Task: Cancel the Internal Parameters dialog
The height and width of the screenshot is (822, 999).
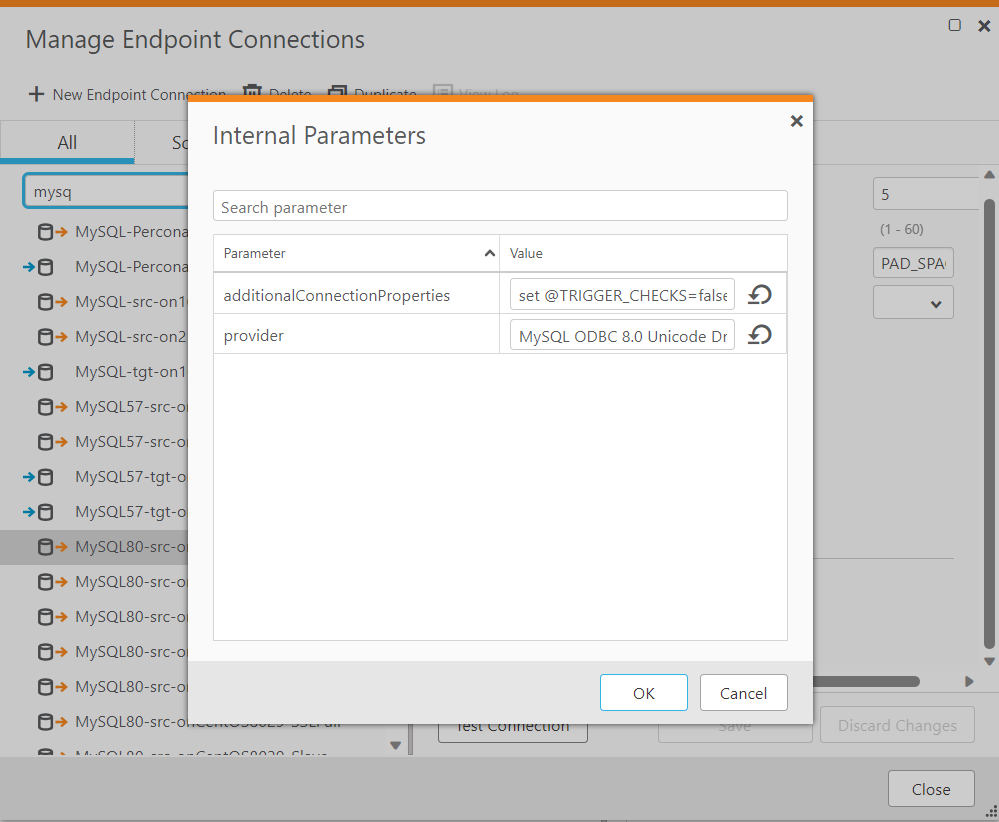Action: [743, 693]
